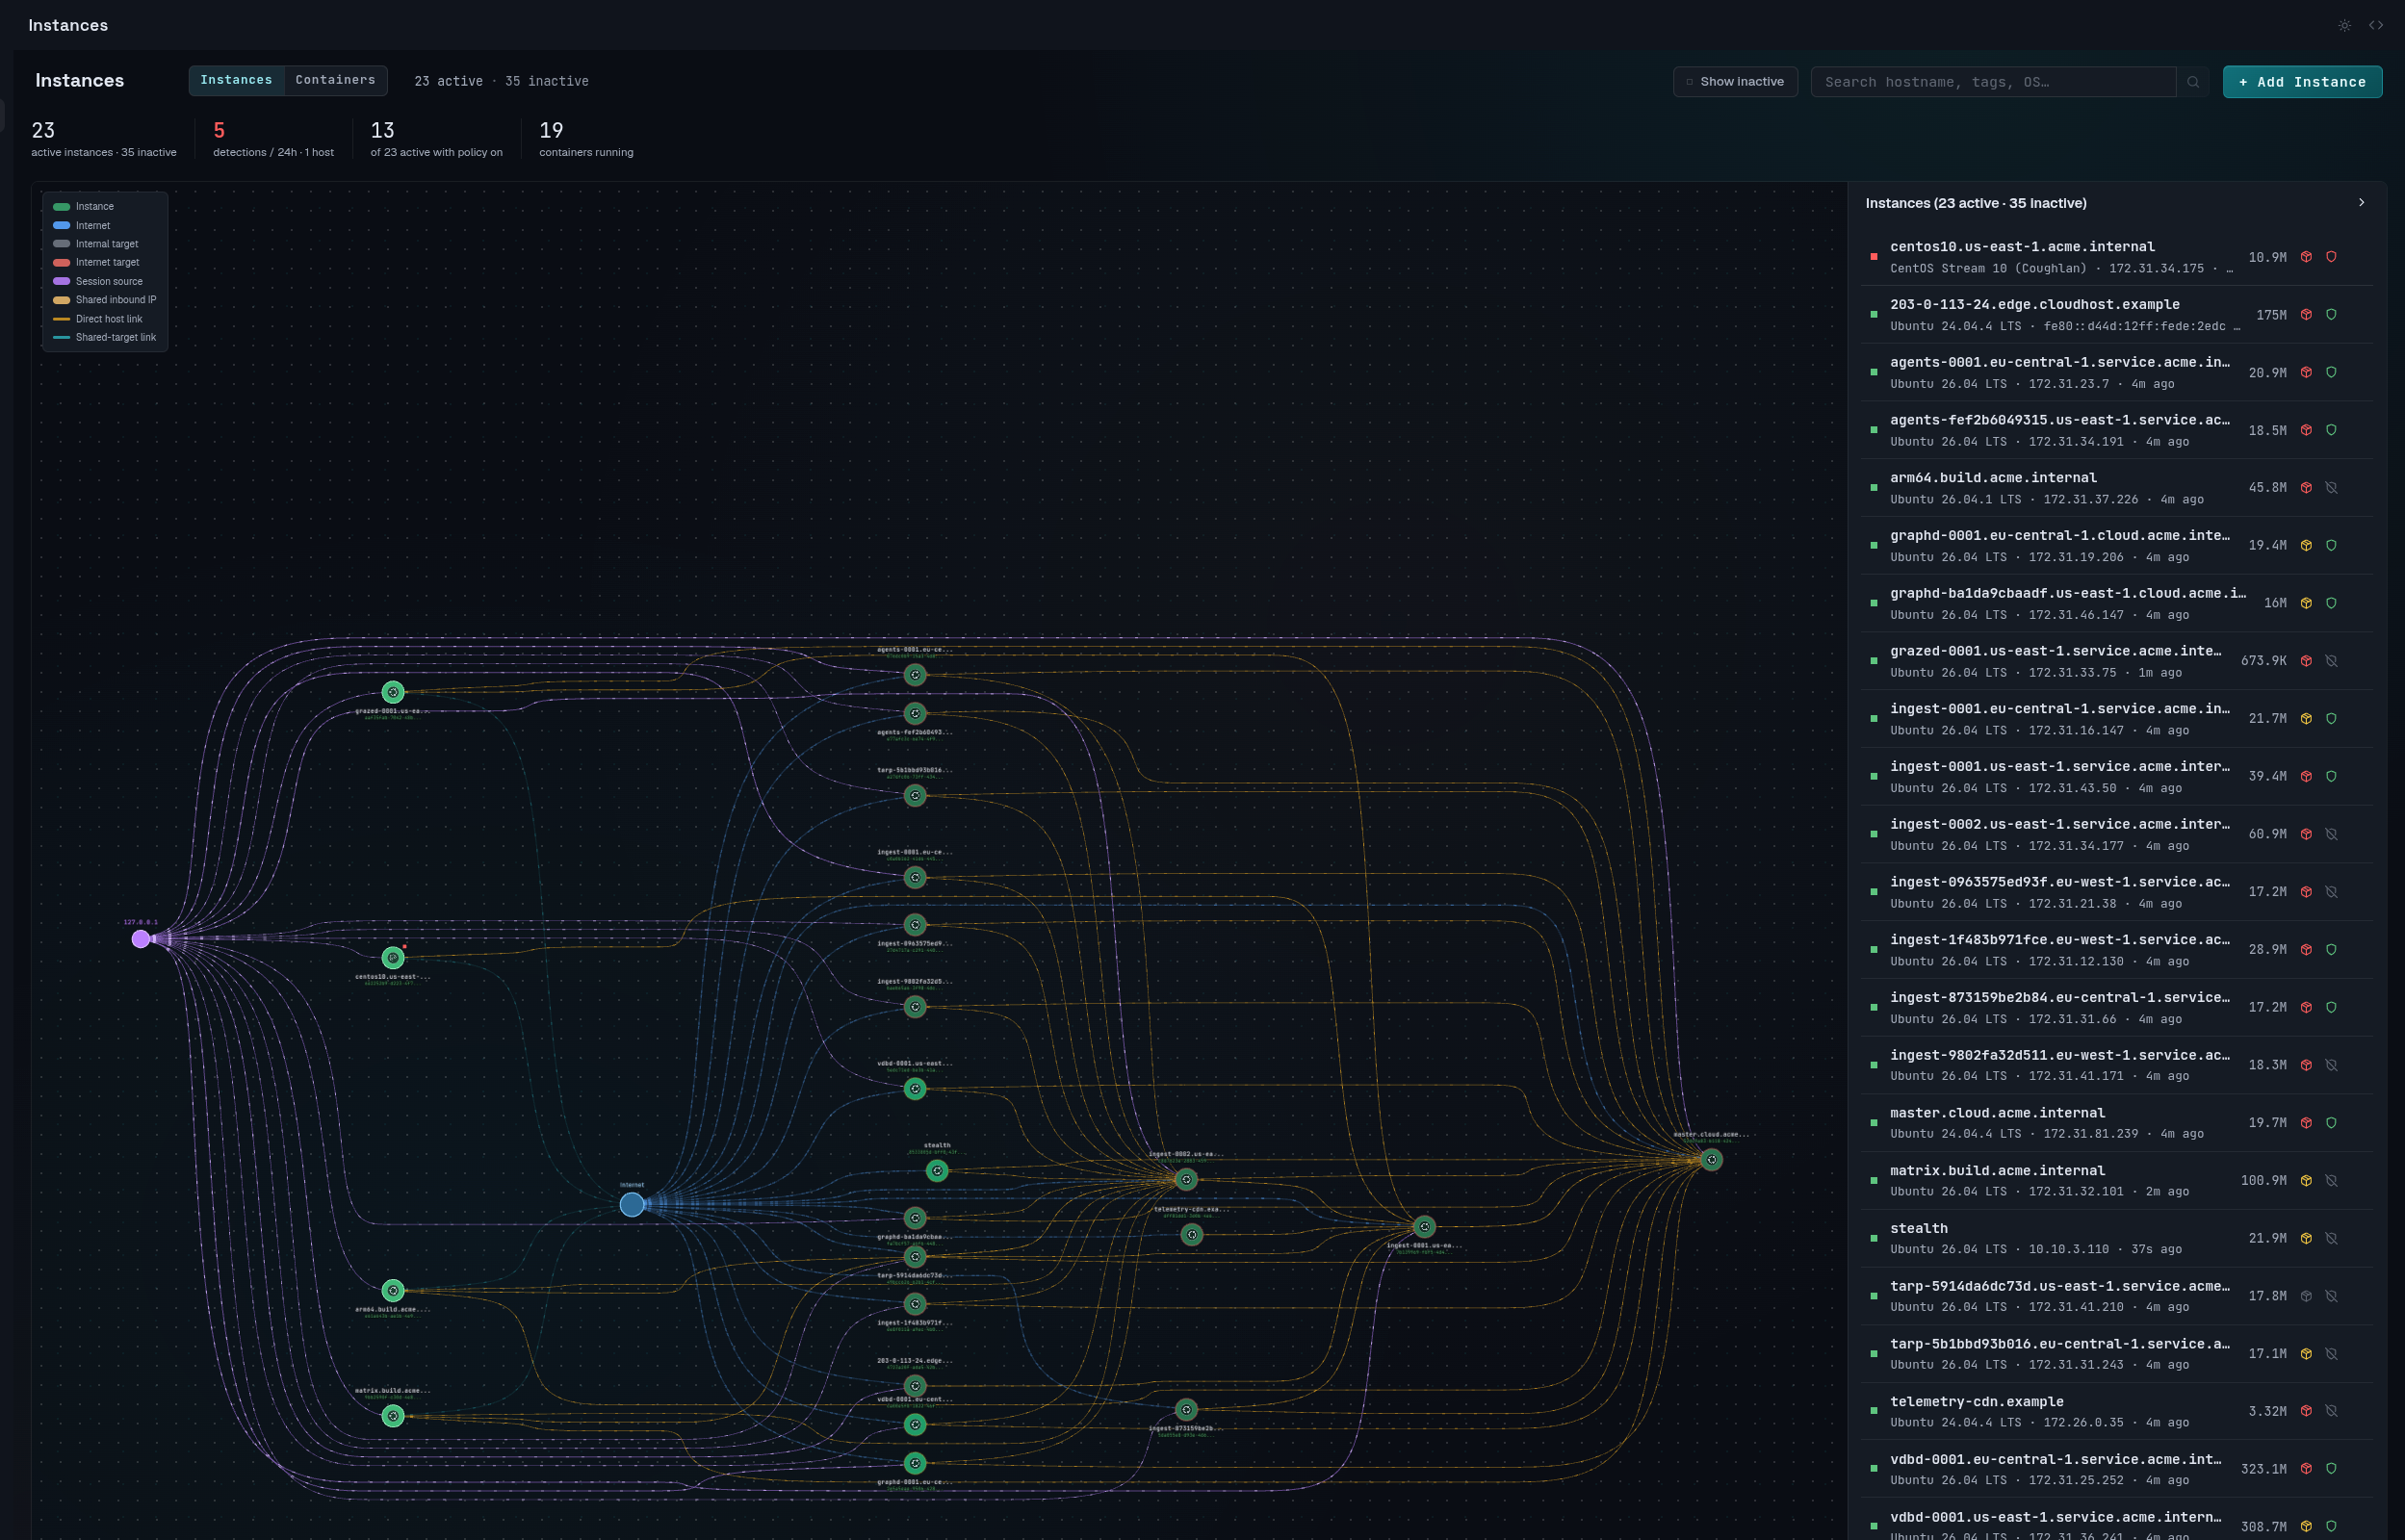Click disabled shield icon on arm64.build.acme.internal row
This screenshot has height=1540, width=2405.
pyautogui.click(x=2331, y=488)
